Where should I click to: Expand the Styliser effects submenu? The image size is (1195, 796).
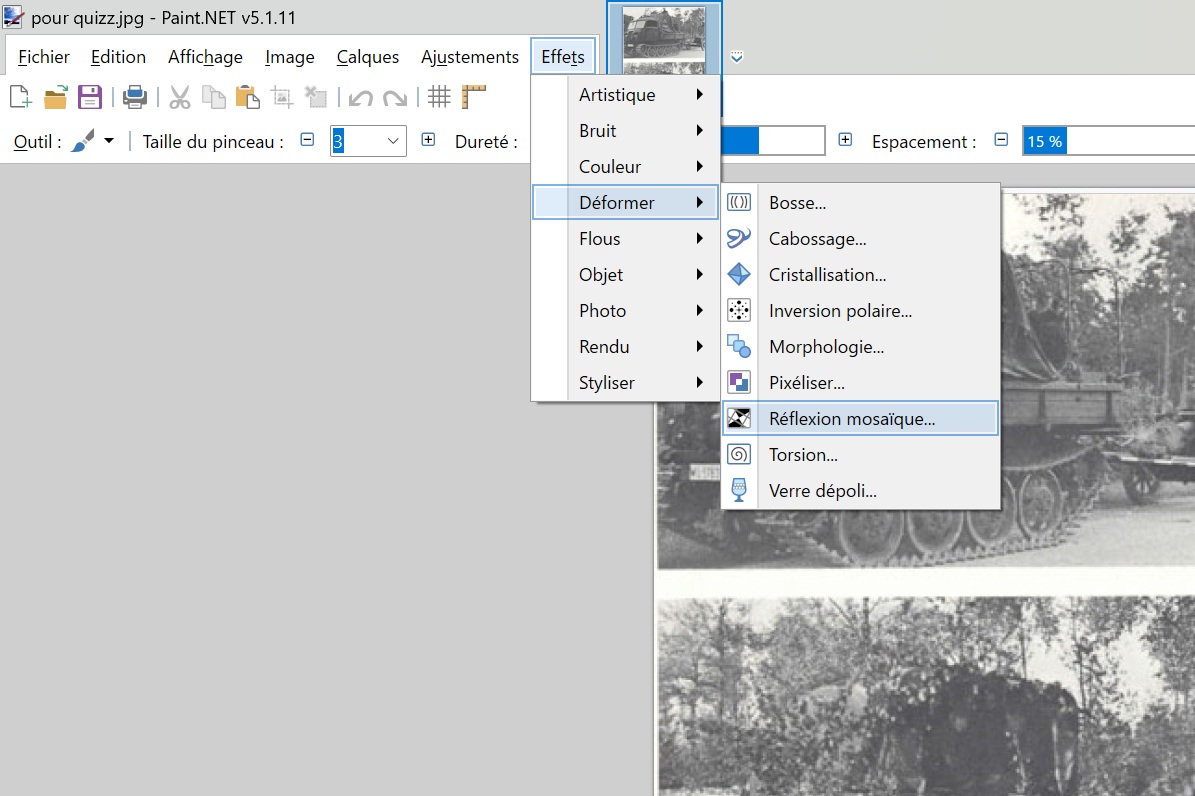[625, 383]
